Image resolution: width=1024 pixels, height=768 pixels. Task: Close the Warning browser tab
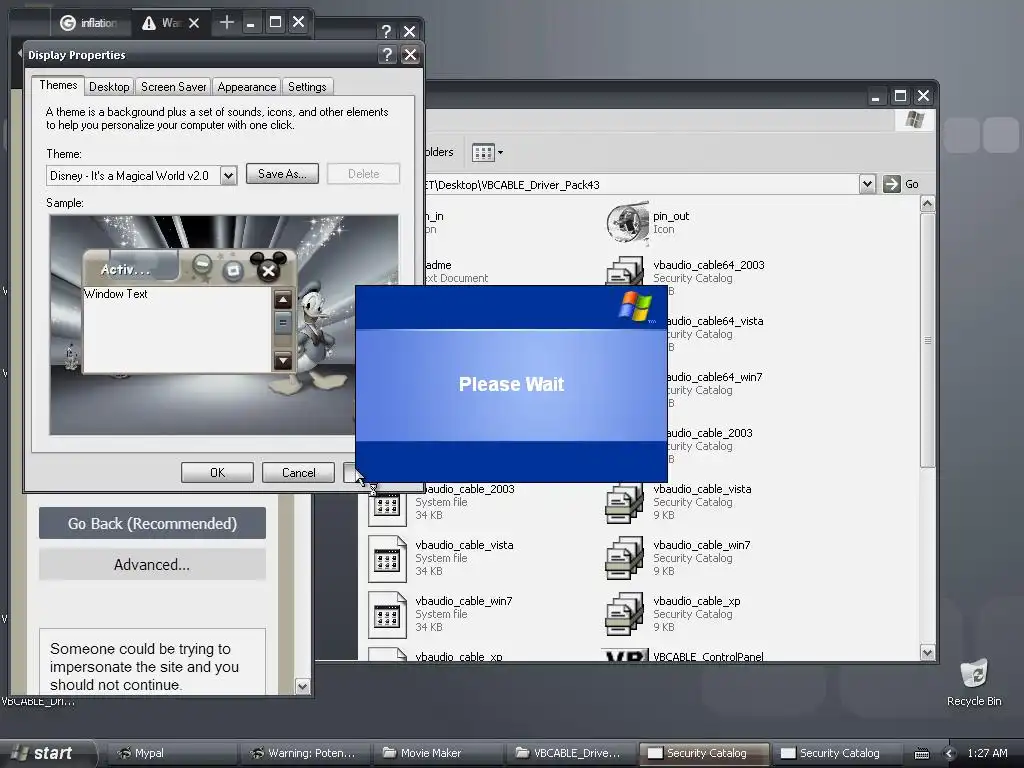194,23
